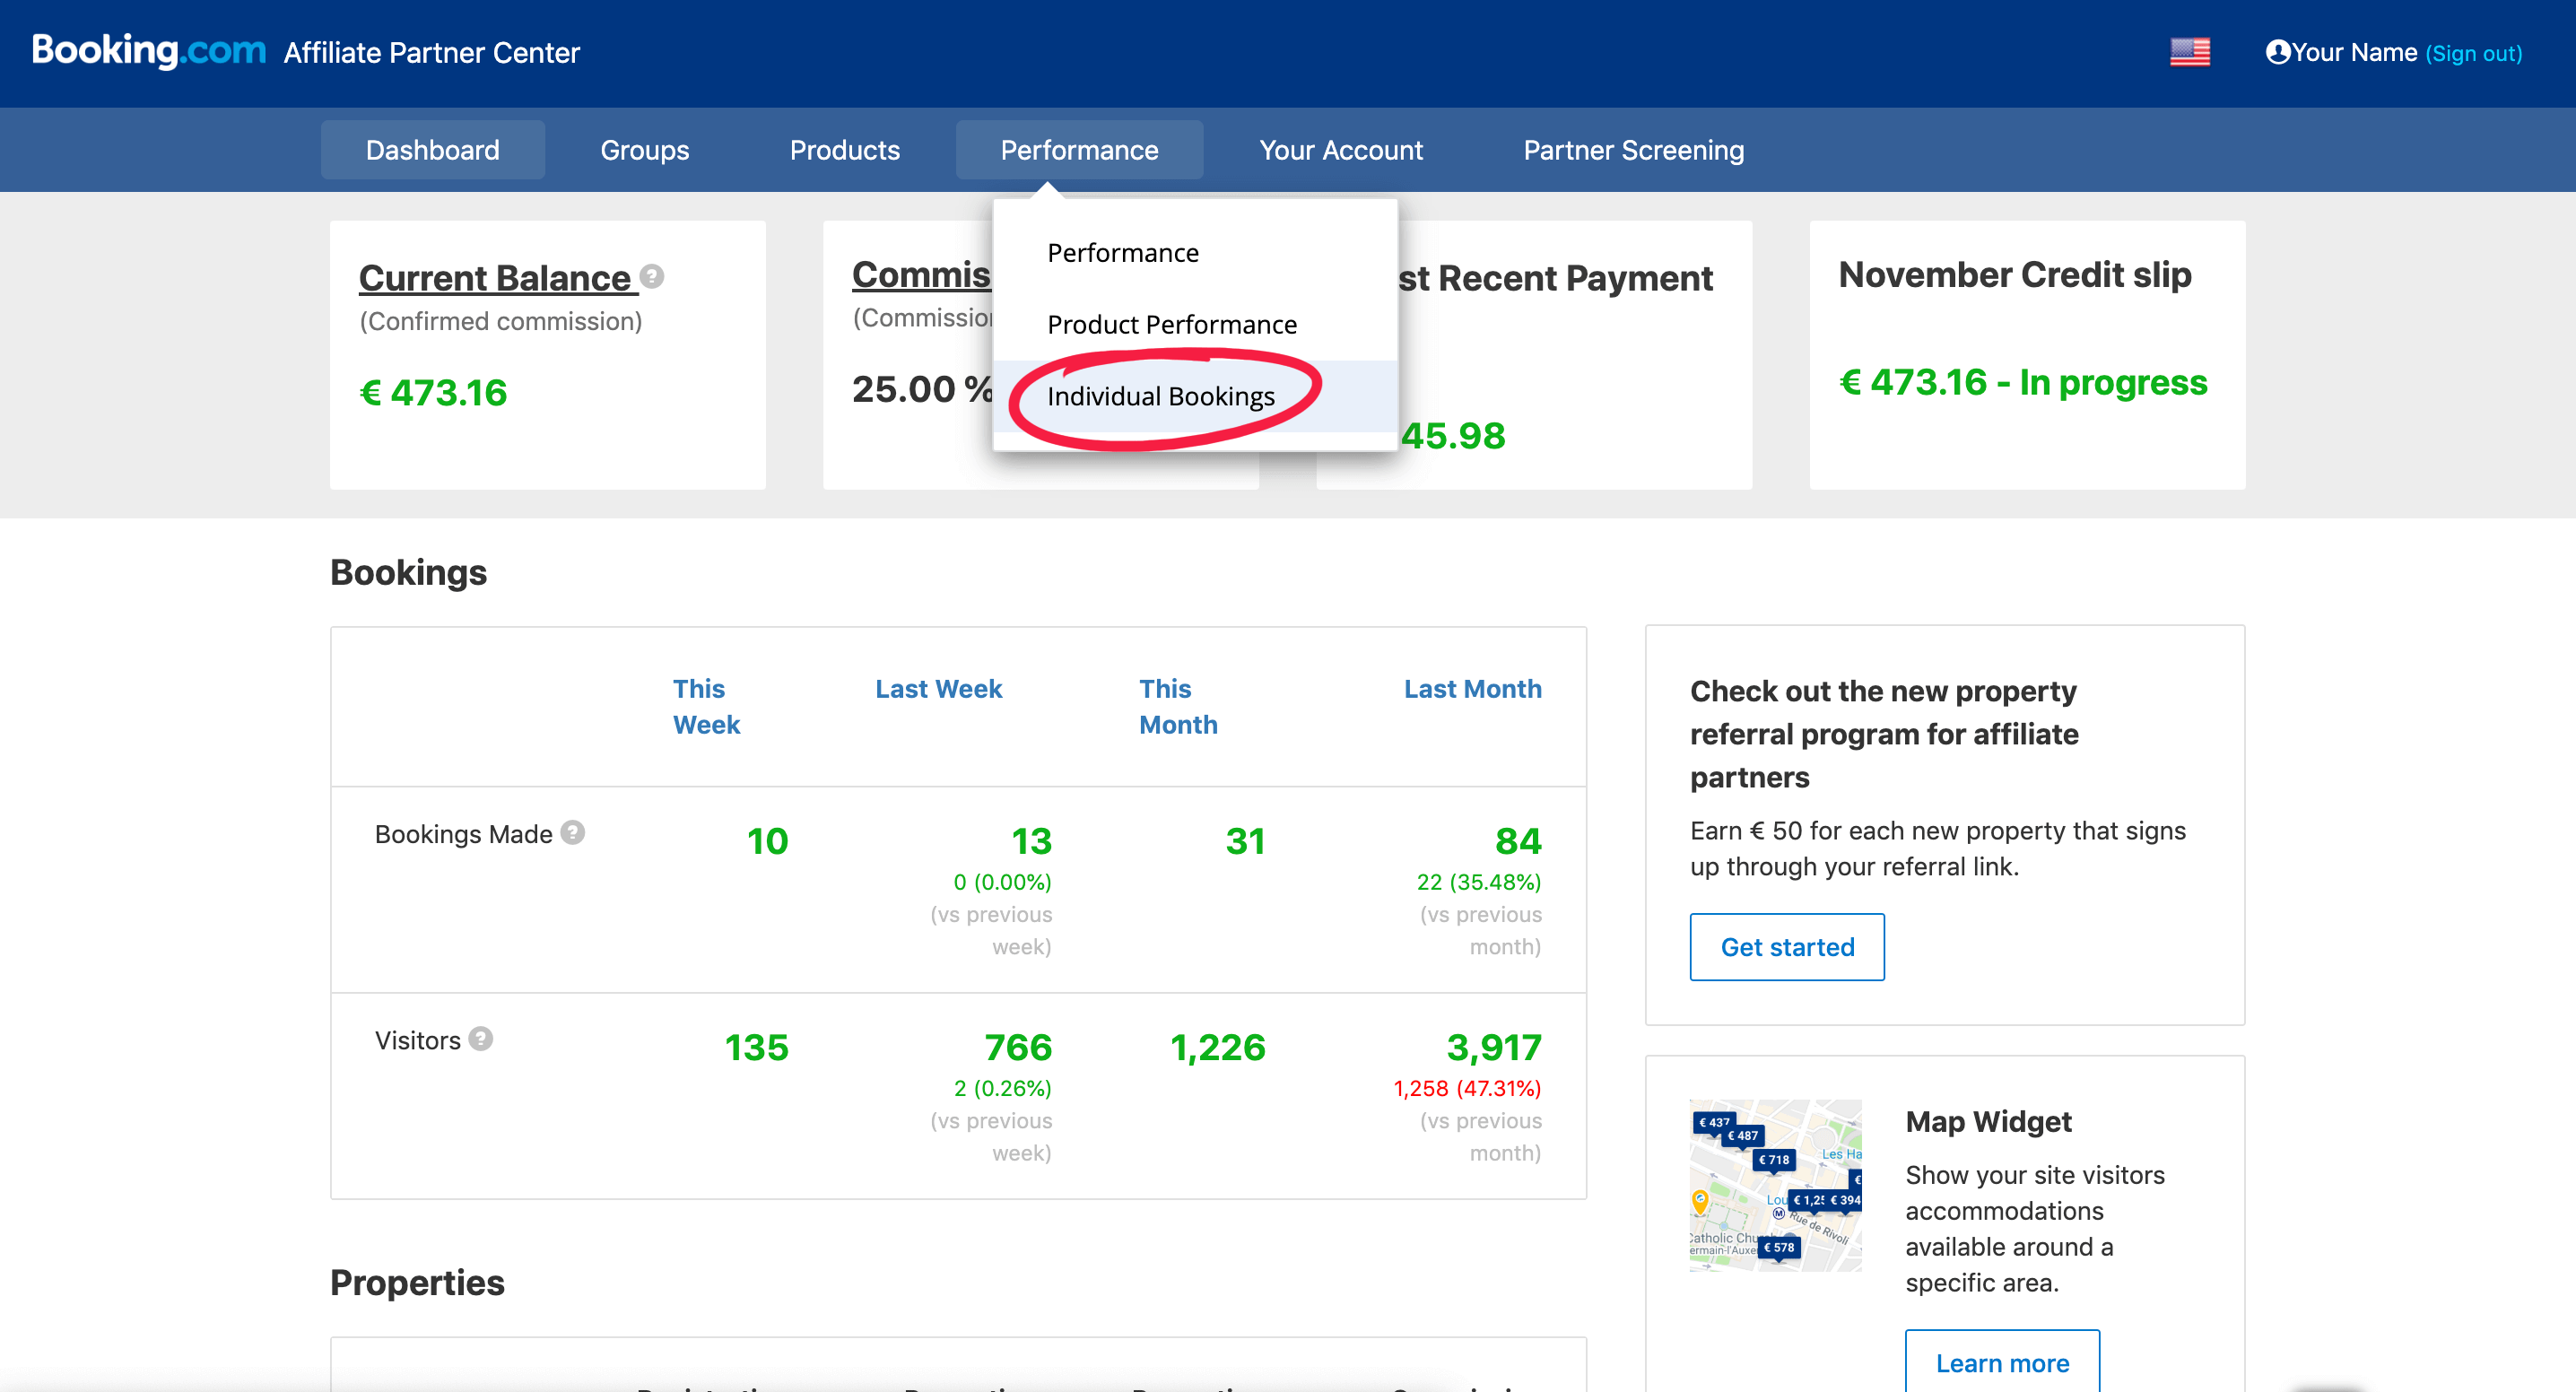Open the Partner Screening tab
This screenshot has width=2576, height=1392.
pos(1633,150)
